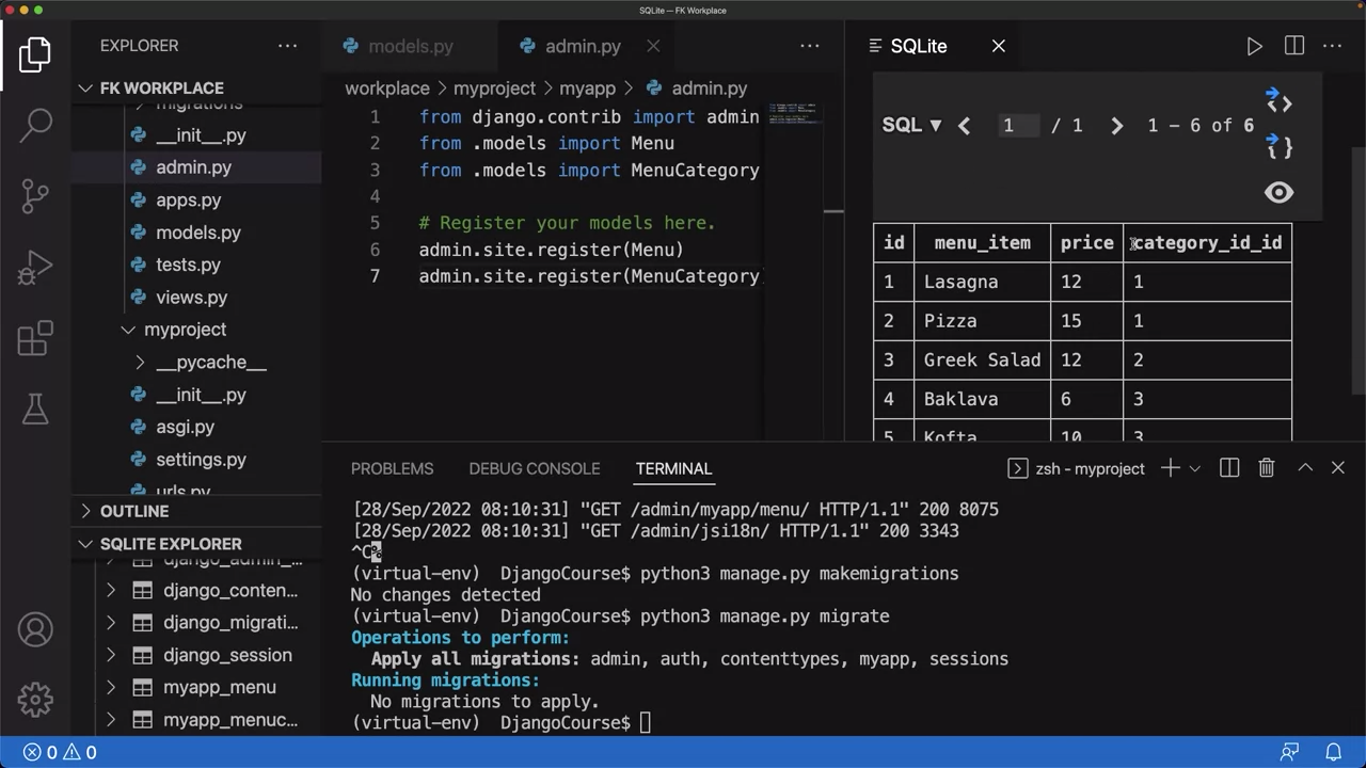Open the Source Control view

click(x=35, y=196)
